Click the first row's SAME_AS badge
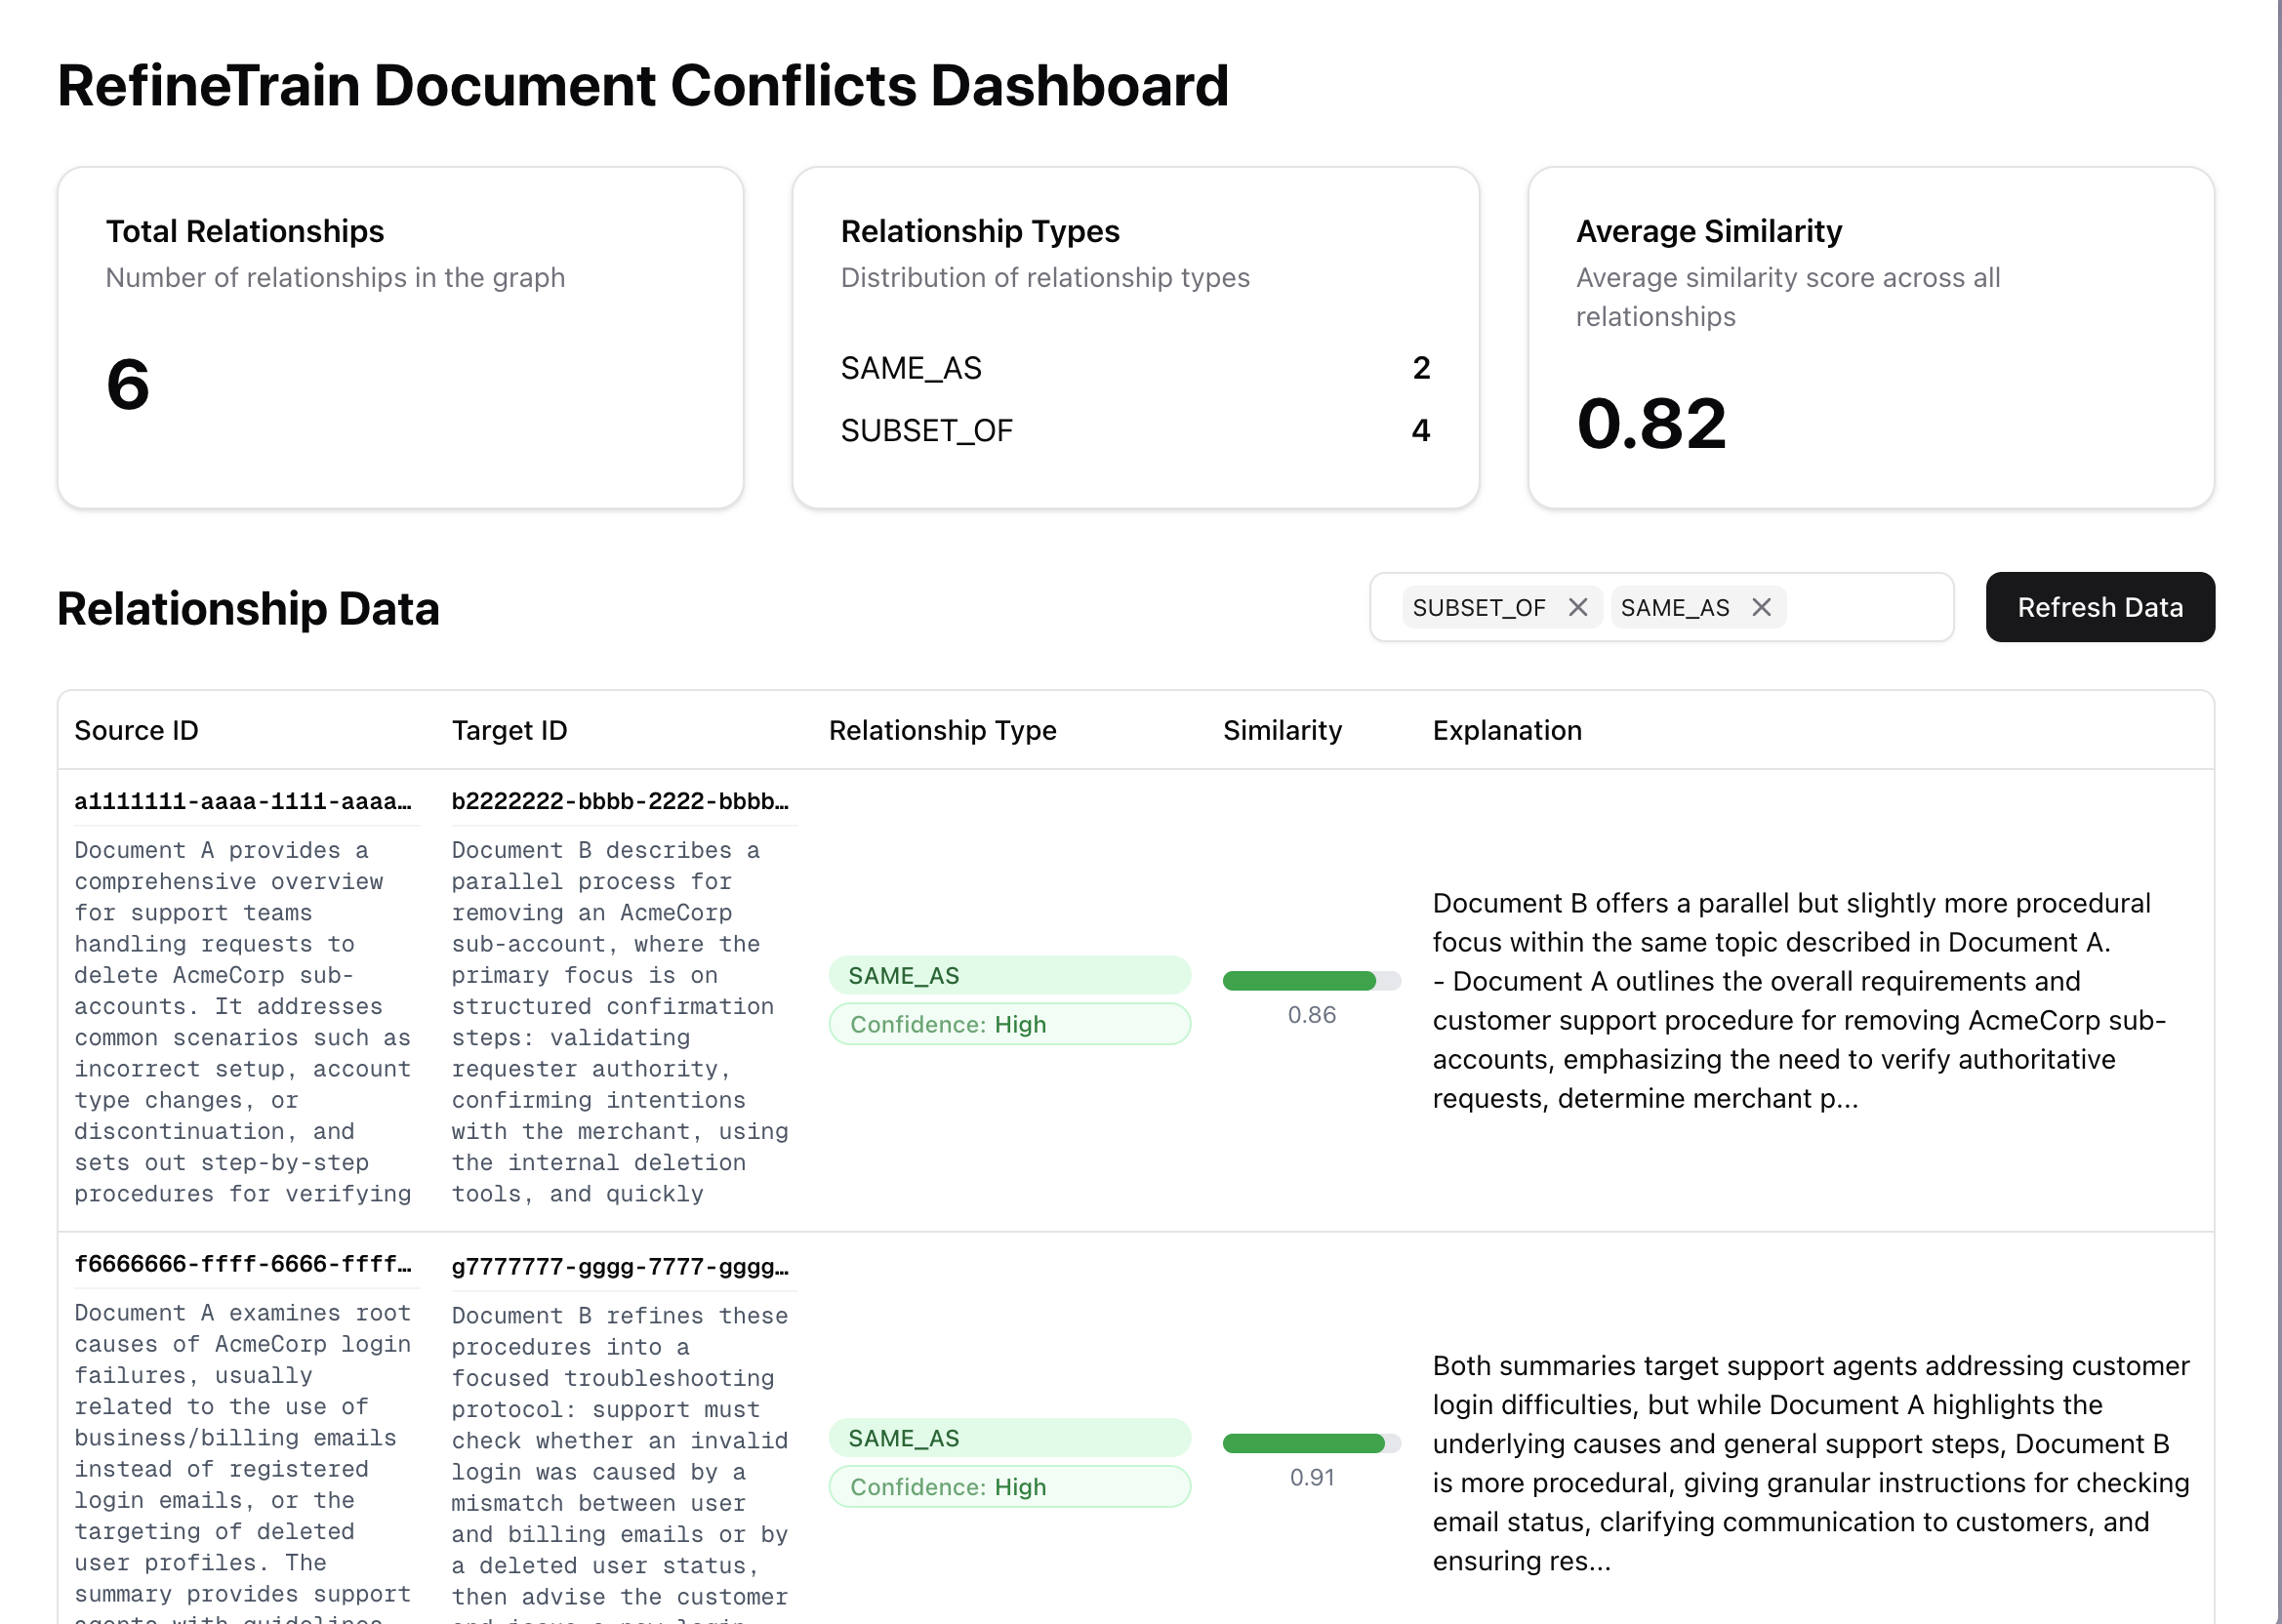The width and height of the screenshot is (2282, 1624). [x=1009, y=975]
